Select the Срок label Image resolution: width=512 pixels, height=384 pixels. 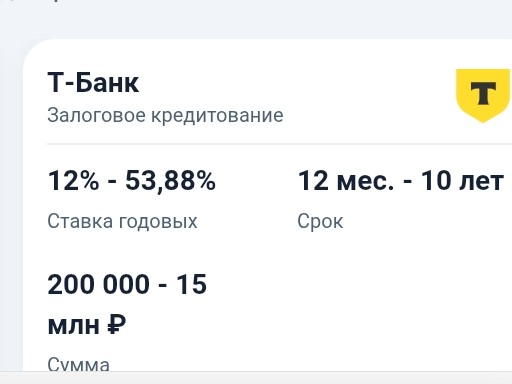[320, 221]
